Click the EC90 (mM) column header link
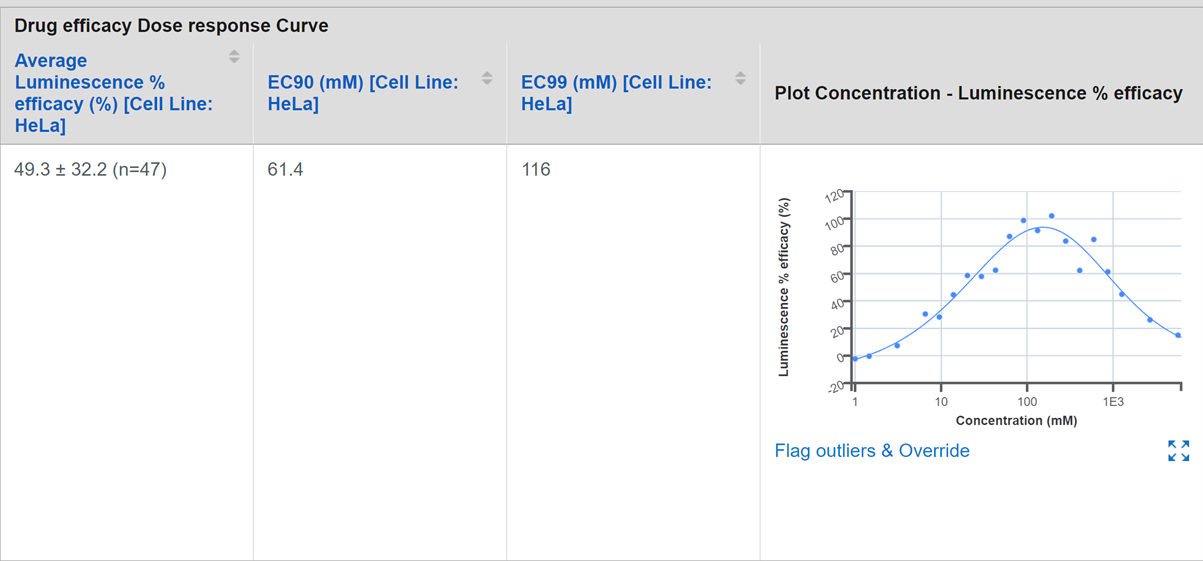The image size is (1203, 561). click(363, 93)
